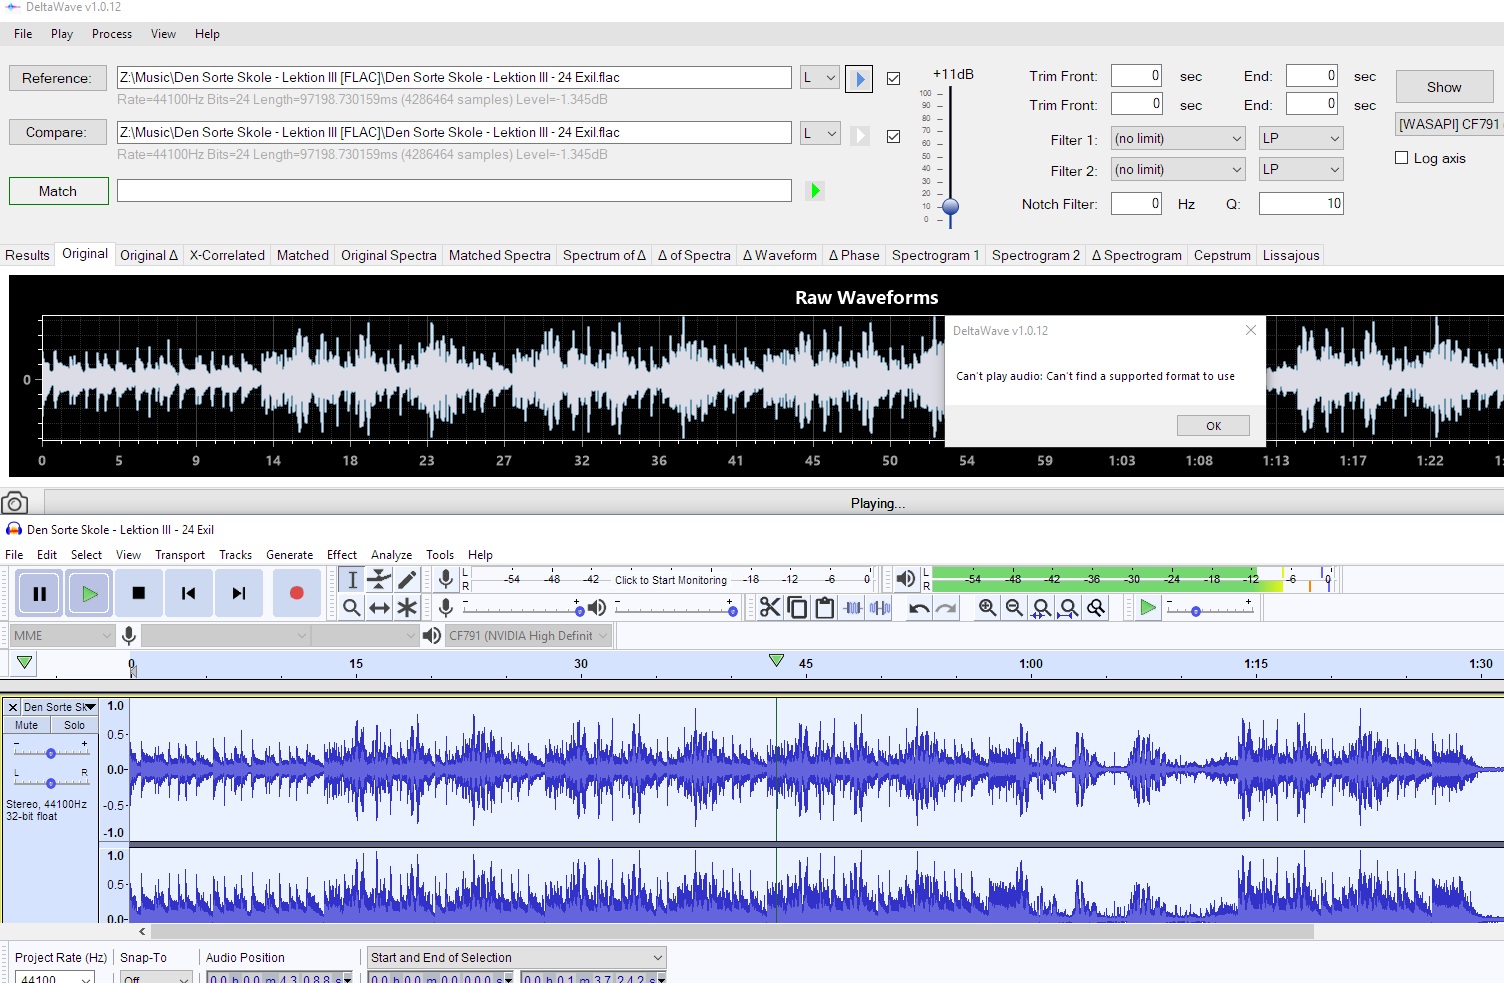Open the Filter 1 LP type dropdown
Viewport: 1504px width, 983px height.
tap(1301, 139)
